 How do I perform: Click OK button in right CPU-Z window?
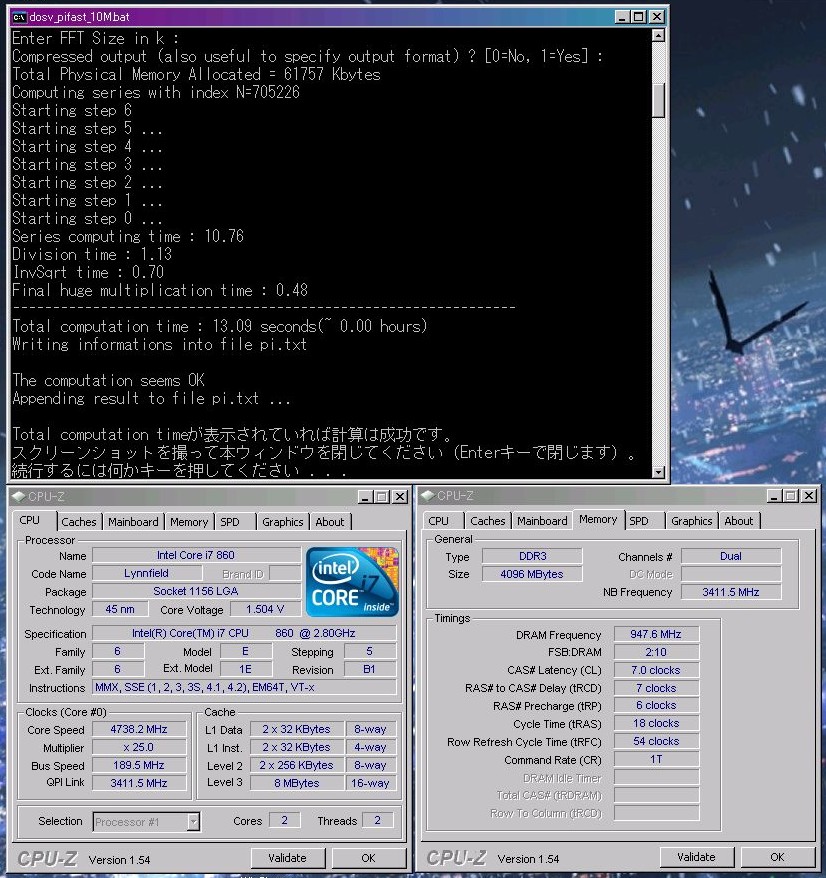click(777, 857)
